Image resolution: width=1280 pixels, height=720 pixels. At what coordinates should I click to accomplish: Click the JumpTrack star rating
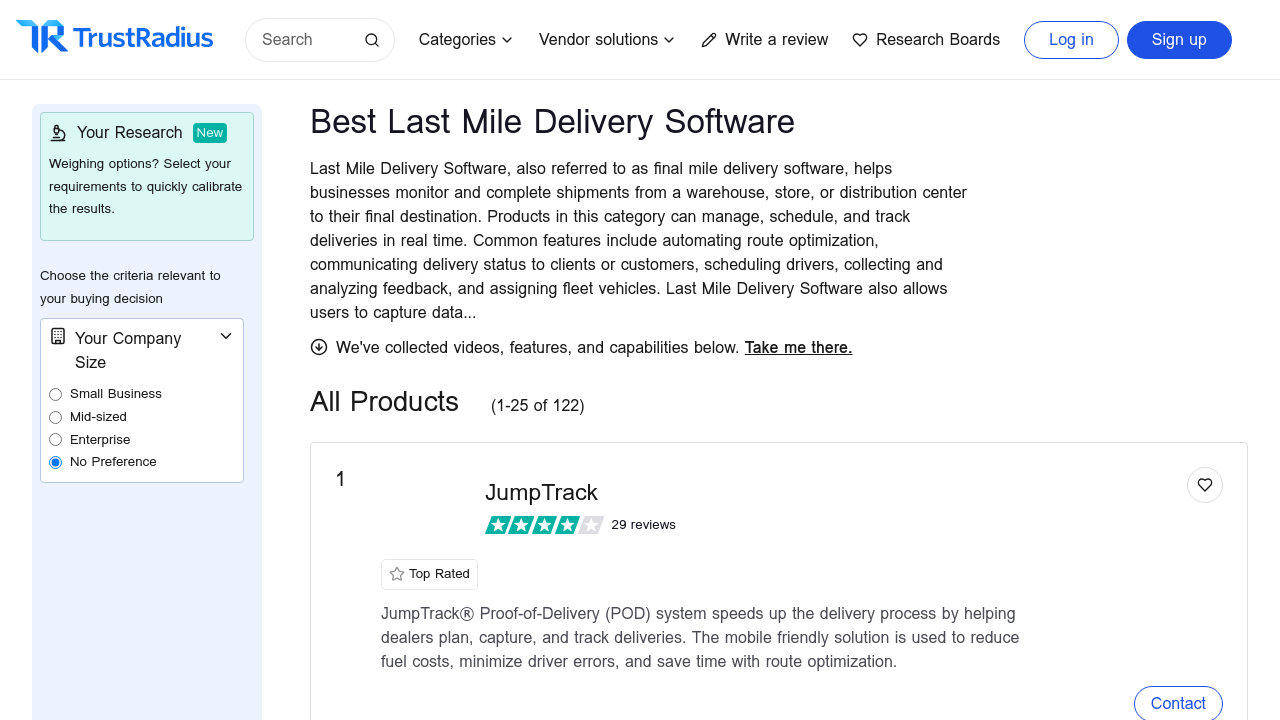point(544,525)
